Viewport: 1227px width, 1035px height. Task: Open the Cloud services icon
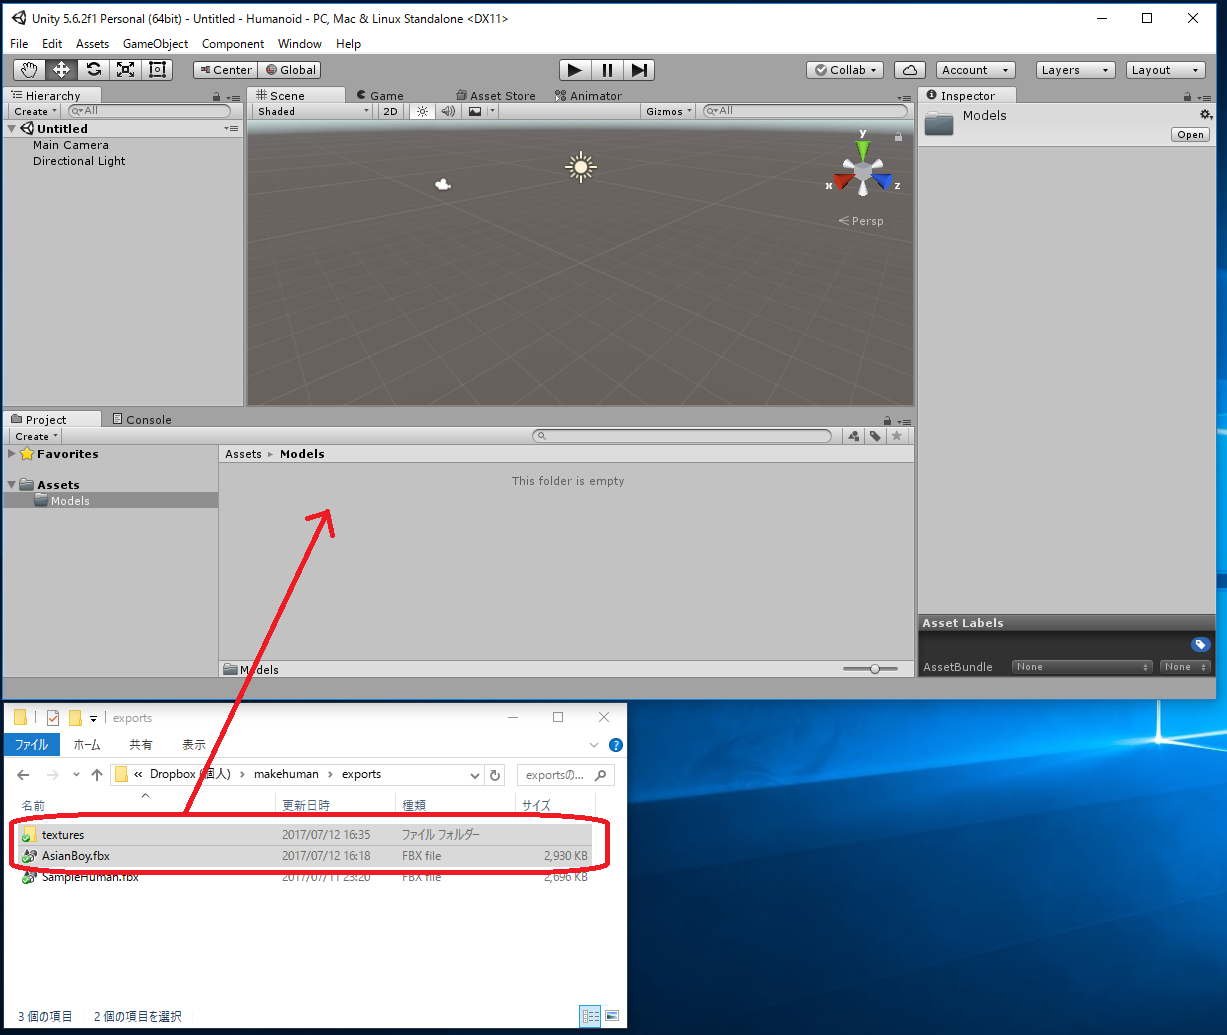(909, 70)
